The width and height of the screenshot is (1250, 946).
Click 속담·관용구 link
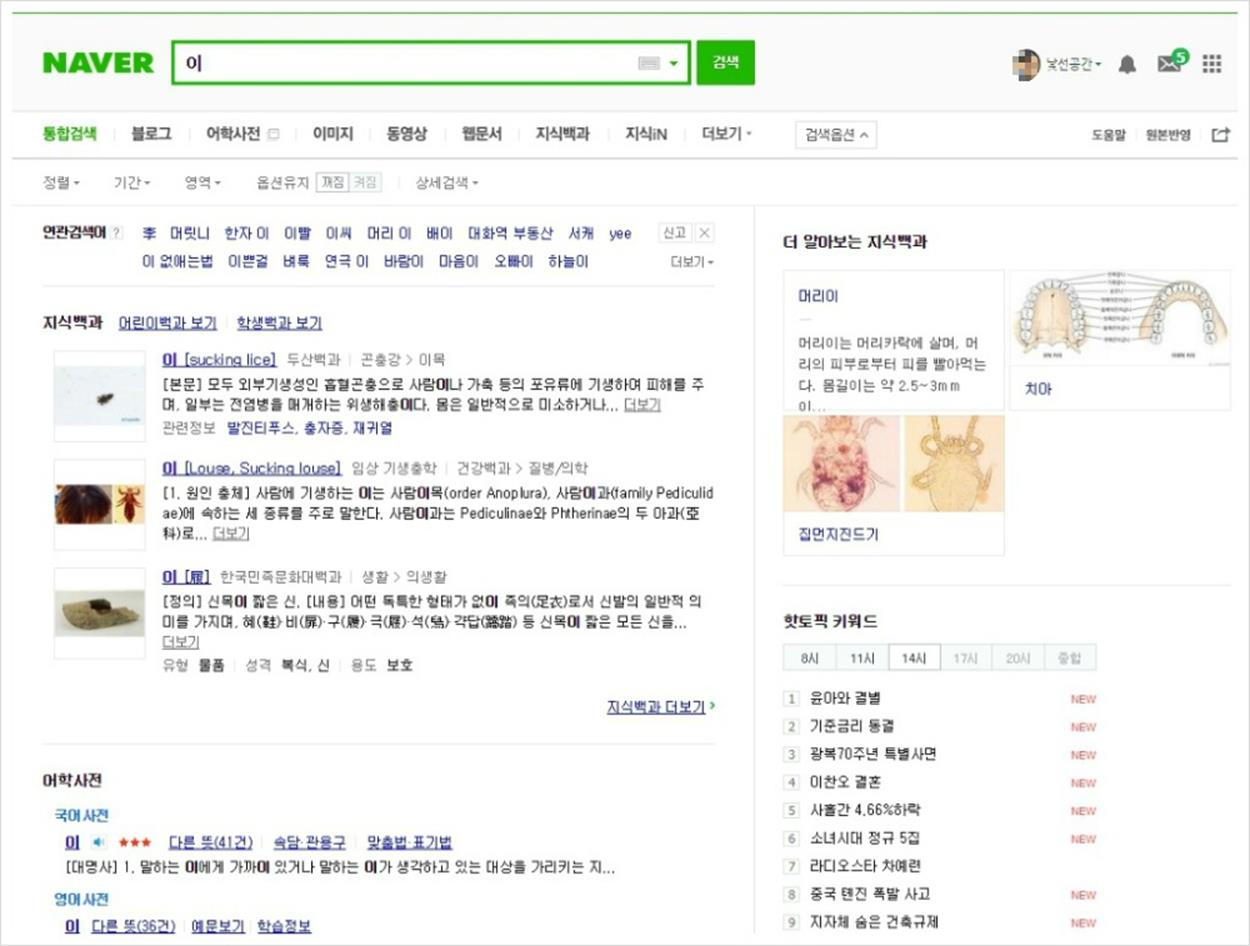309,842
